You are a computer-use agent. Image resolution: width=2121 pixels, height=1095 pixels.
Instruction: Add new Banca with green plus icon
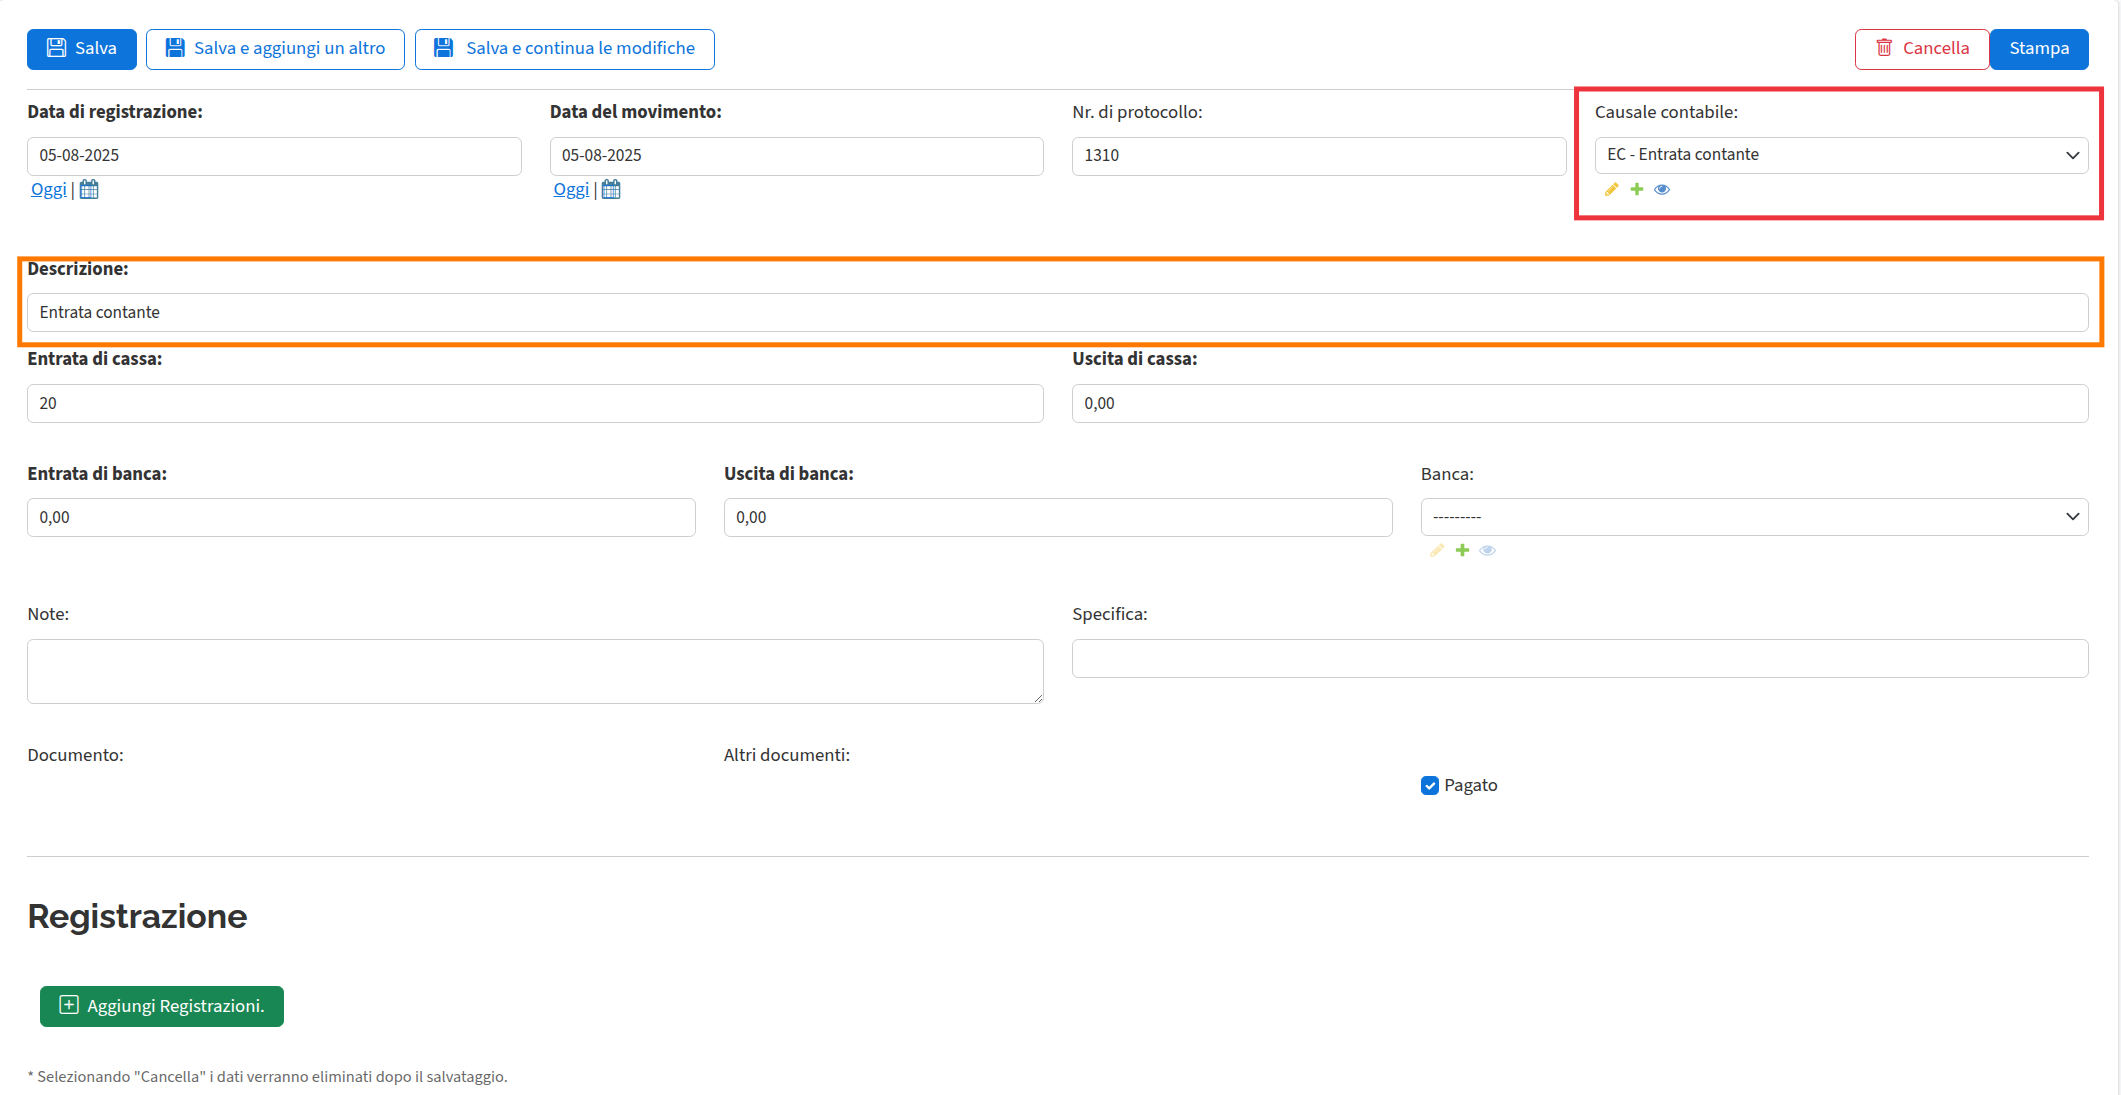(x=1462, y=550)
